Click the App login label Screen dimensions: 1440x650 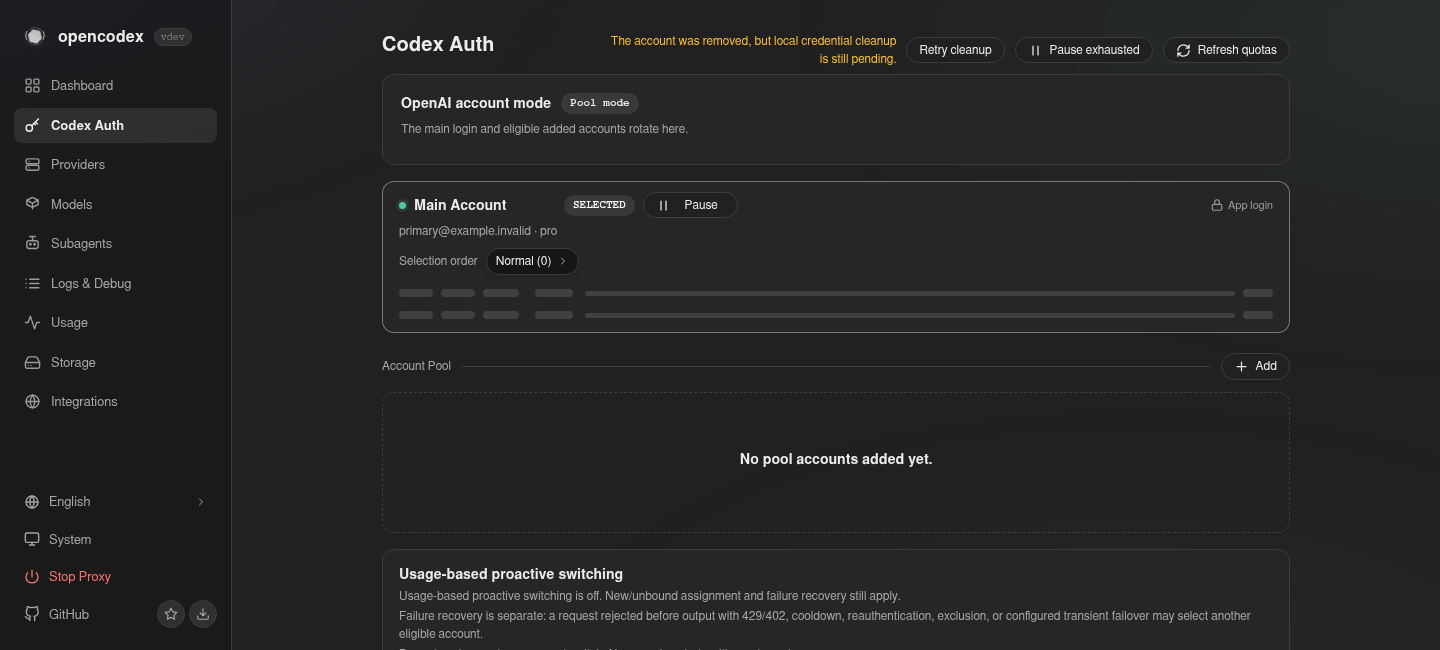point(1250,205)
